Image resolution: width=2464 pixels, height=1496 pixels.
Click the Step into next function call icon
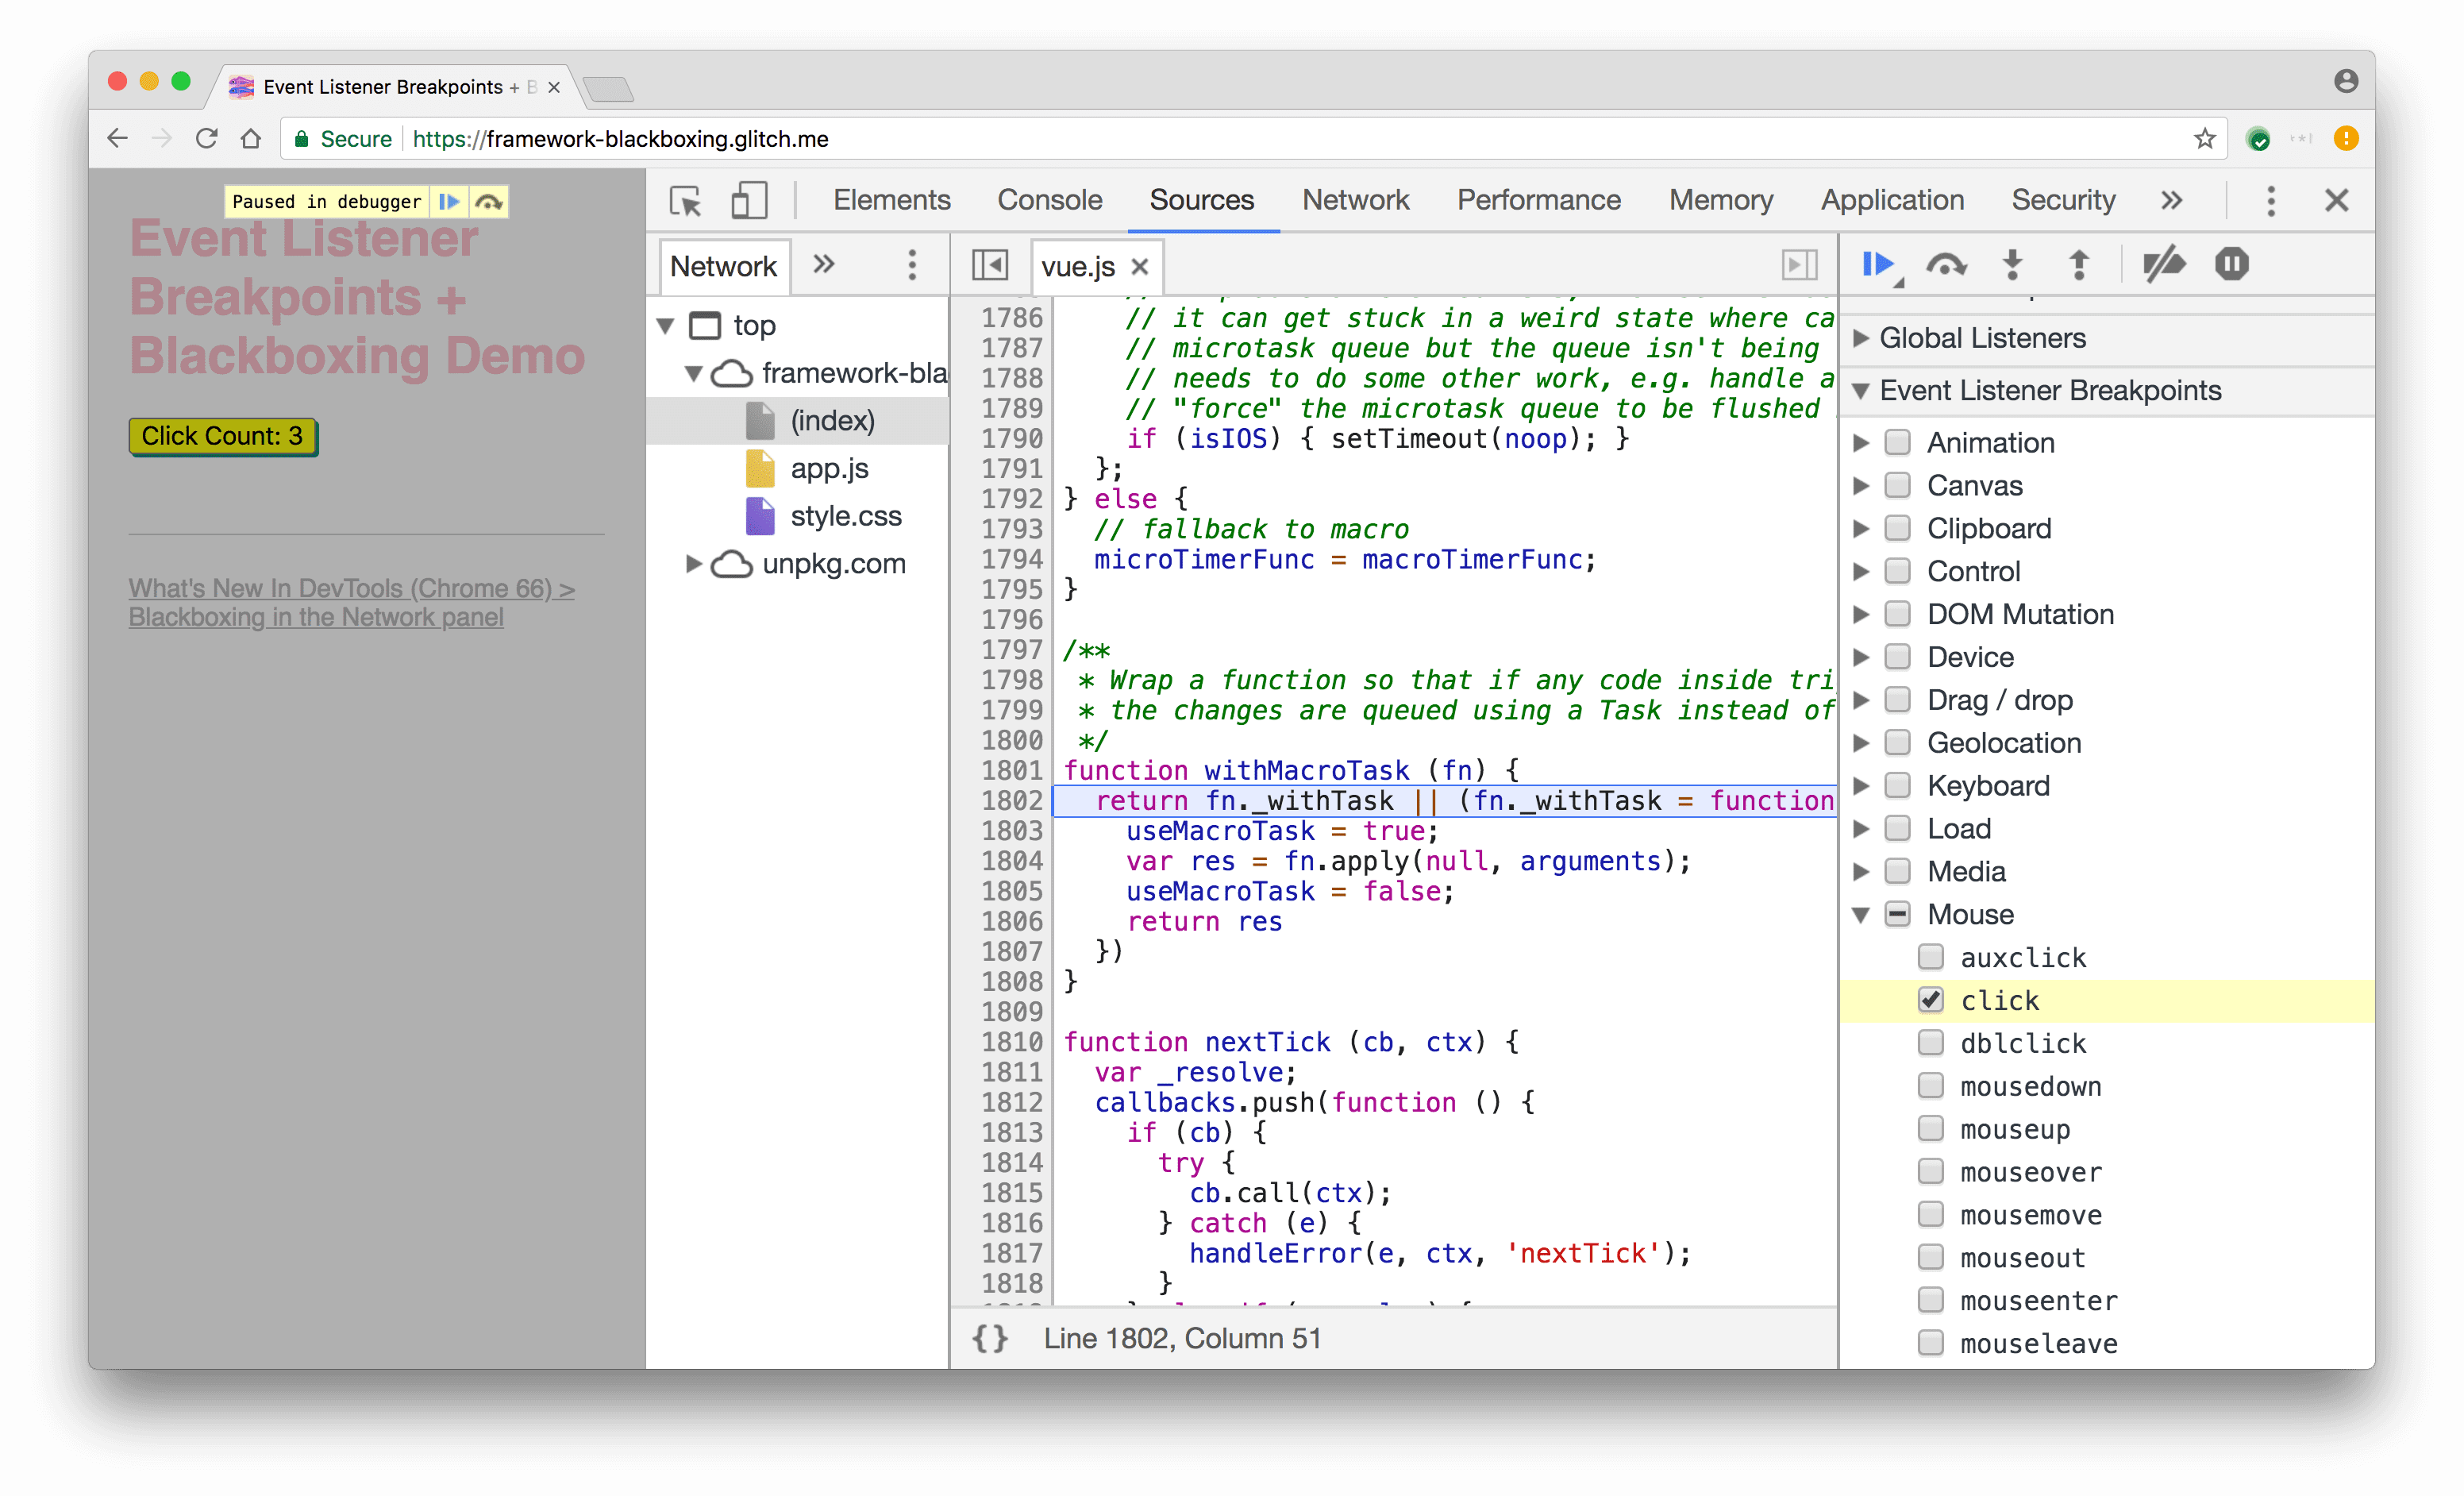[x=2010, y=264]
